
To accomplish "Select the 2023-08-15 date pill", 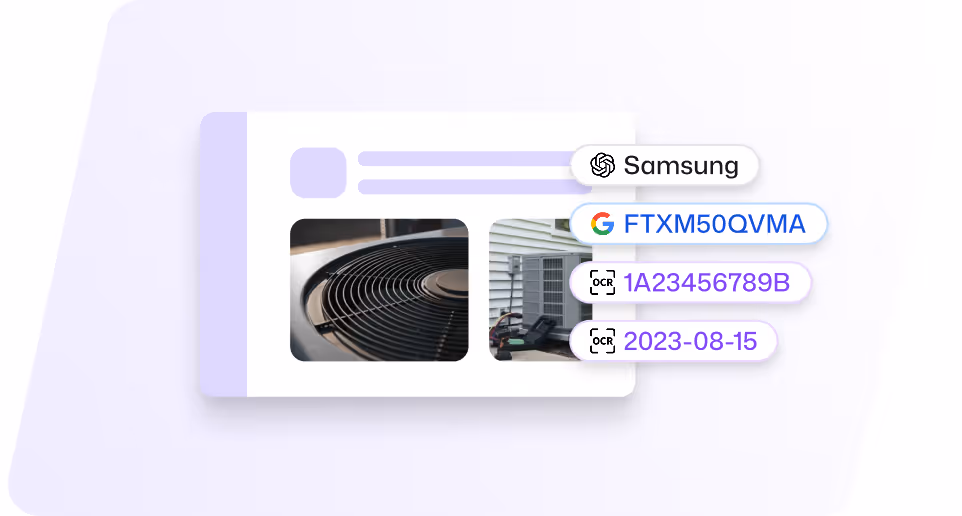I will click(x=674, y=341).
